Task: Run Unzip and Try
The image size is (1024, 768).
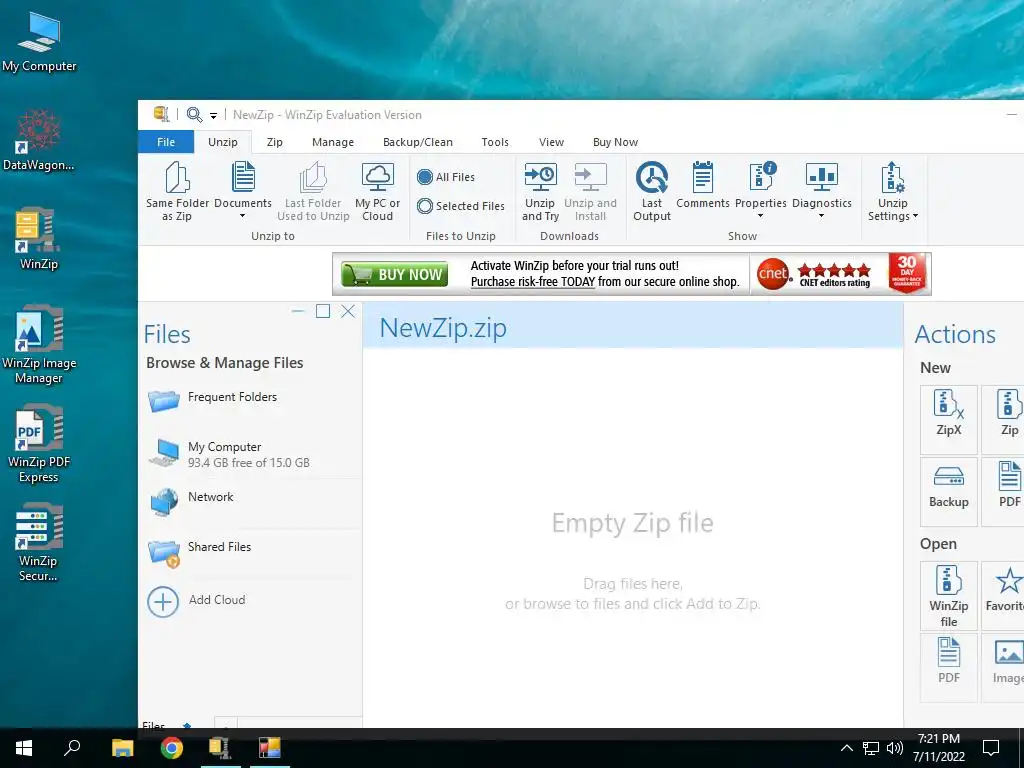Action: coord(540,191)
